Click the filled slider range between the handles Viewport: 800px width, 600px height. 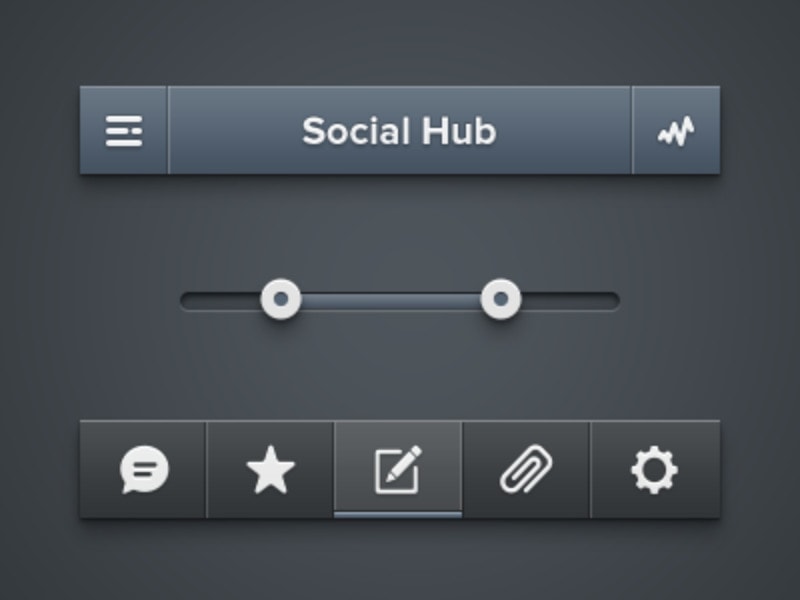point(391,301)
